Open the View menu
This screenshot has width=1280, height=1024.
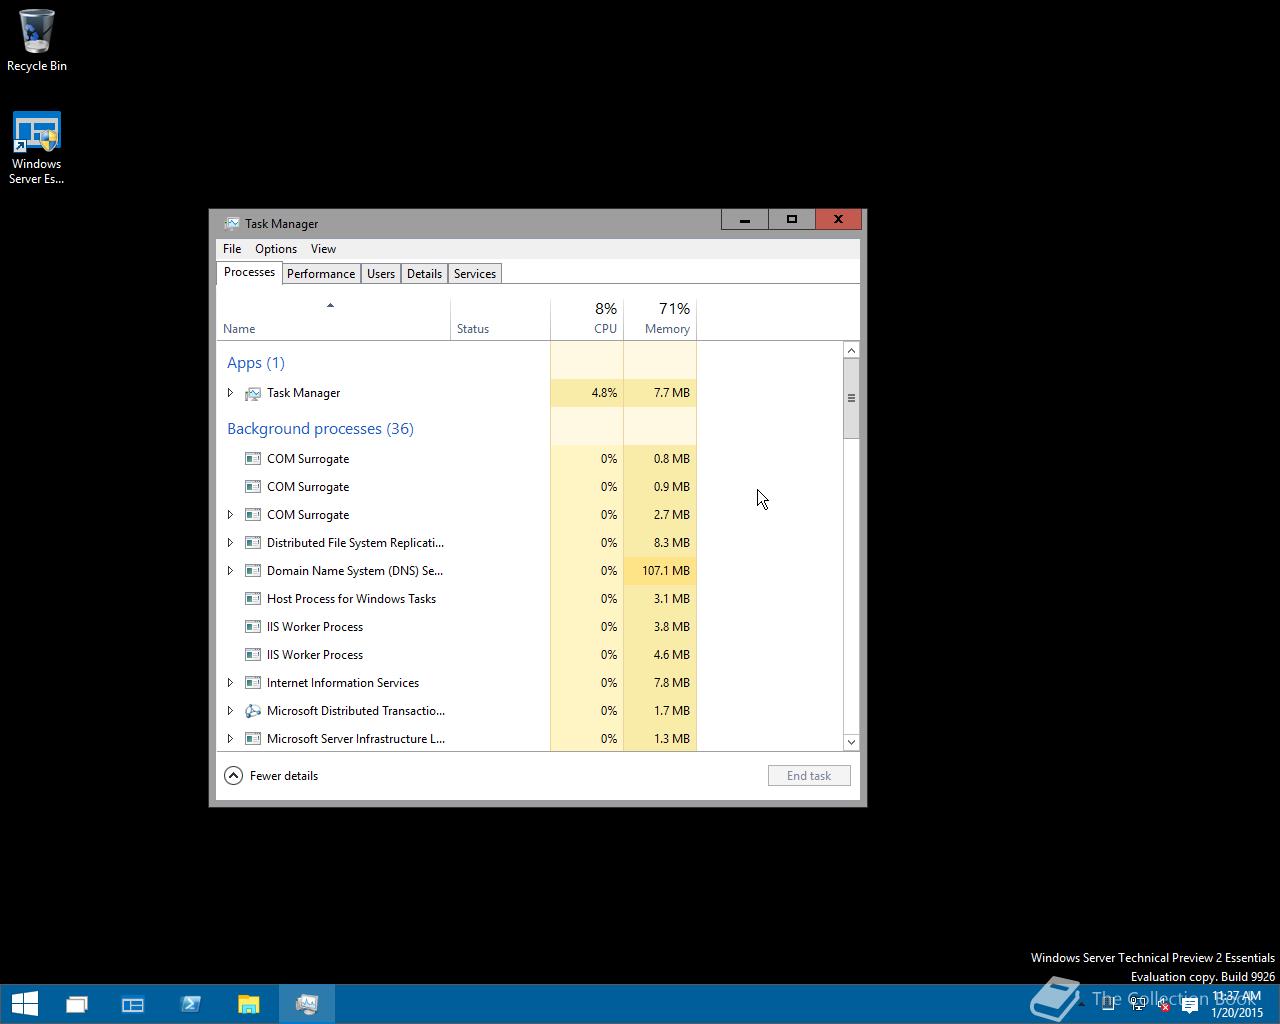pos(323,249)
